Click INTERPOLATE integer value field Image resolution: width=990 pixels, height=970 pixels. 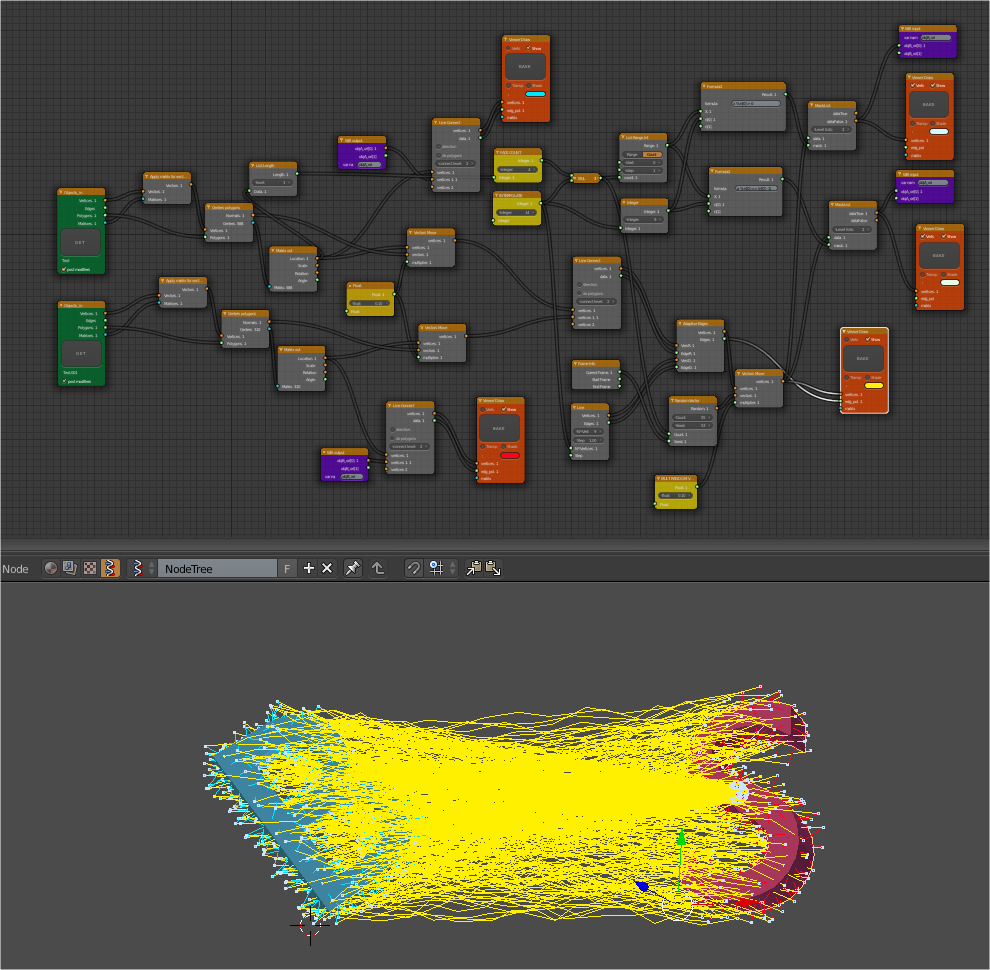(515, 212)
